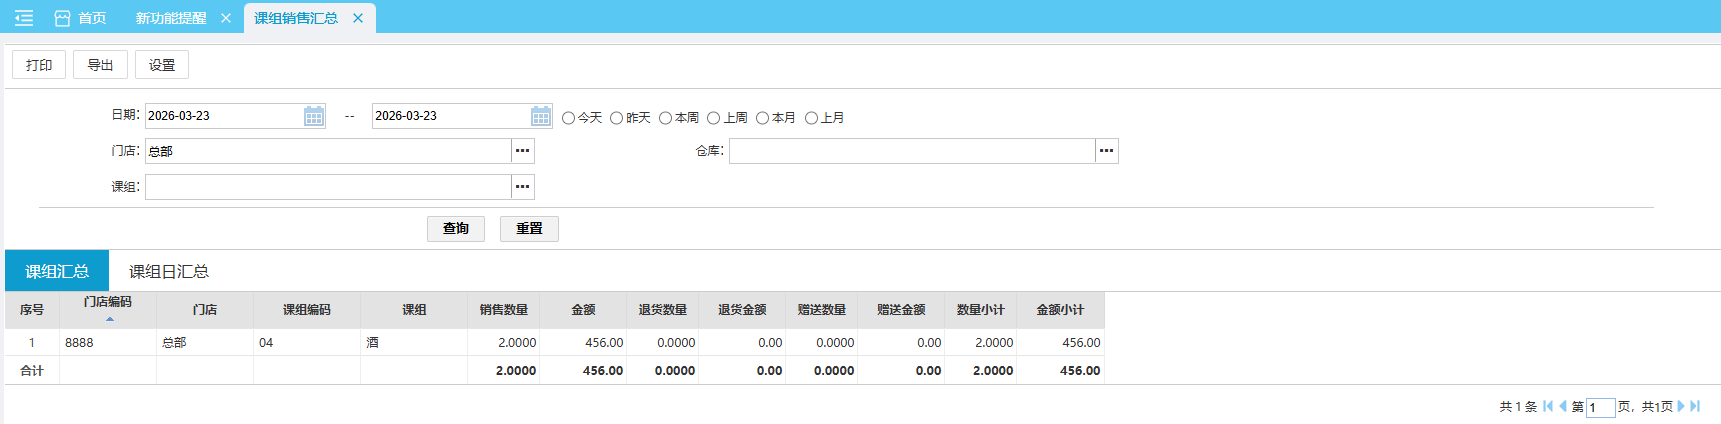Switch to the 课组日汇总 tab

tap(168, 271)
